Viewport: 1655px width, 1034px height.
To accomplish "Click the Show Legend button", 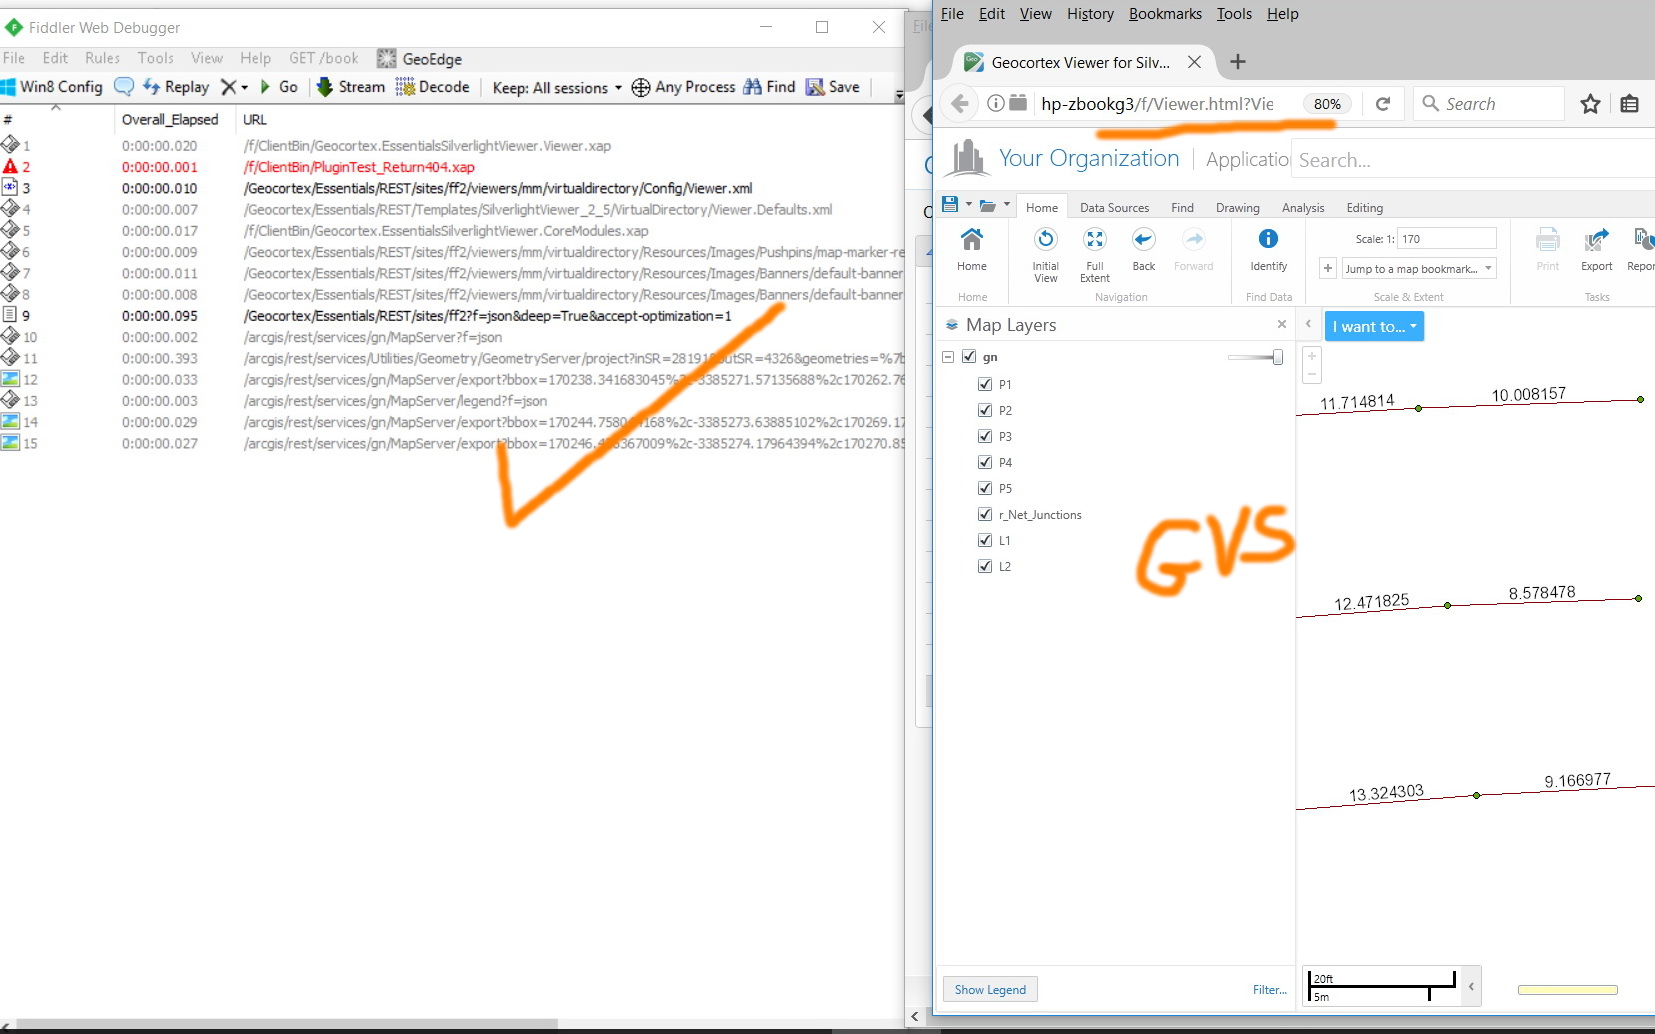I will coord(990,989).
